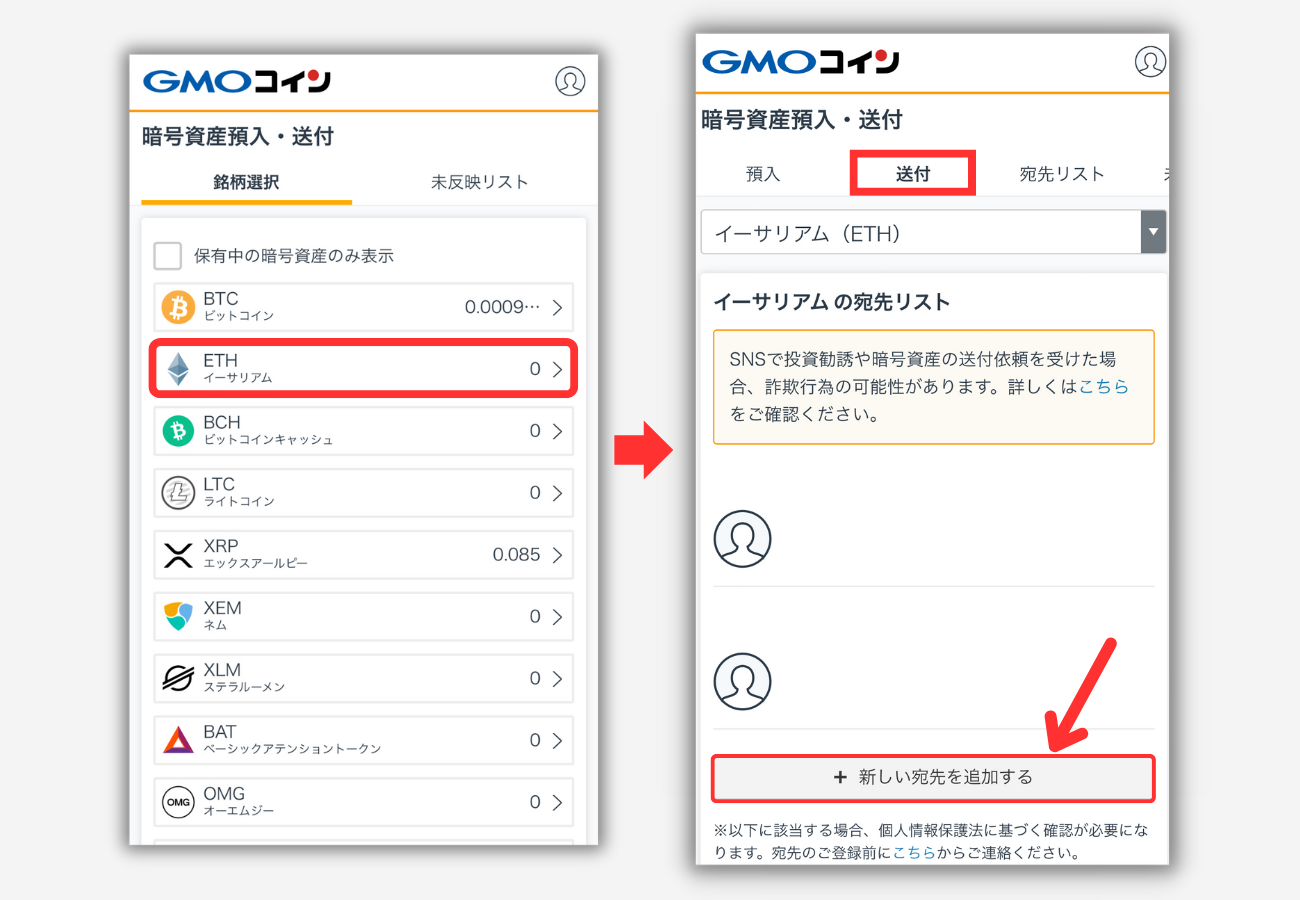Expand the OMG row chevron

557,803
